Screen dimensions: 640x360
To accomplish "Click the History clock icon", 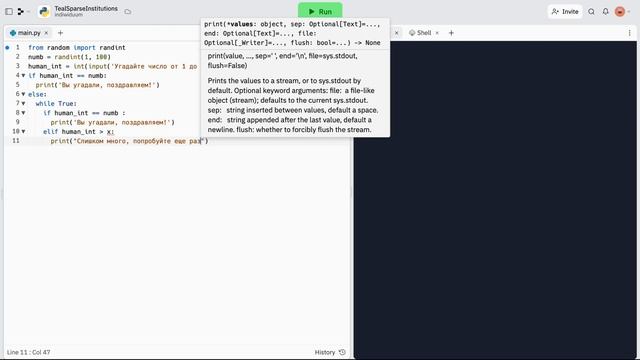I will [342, 352].
